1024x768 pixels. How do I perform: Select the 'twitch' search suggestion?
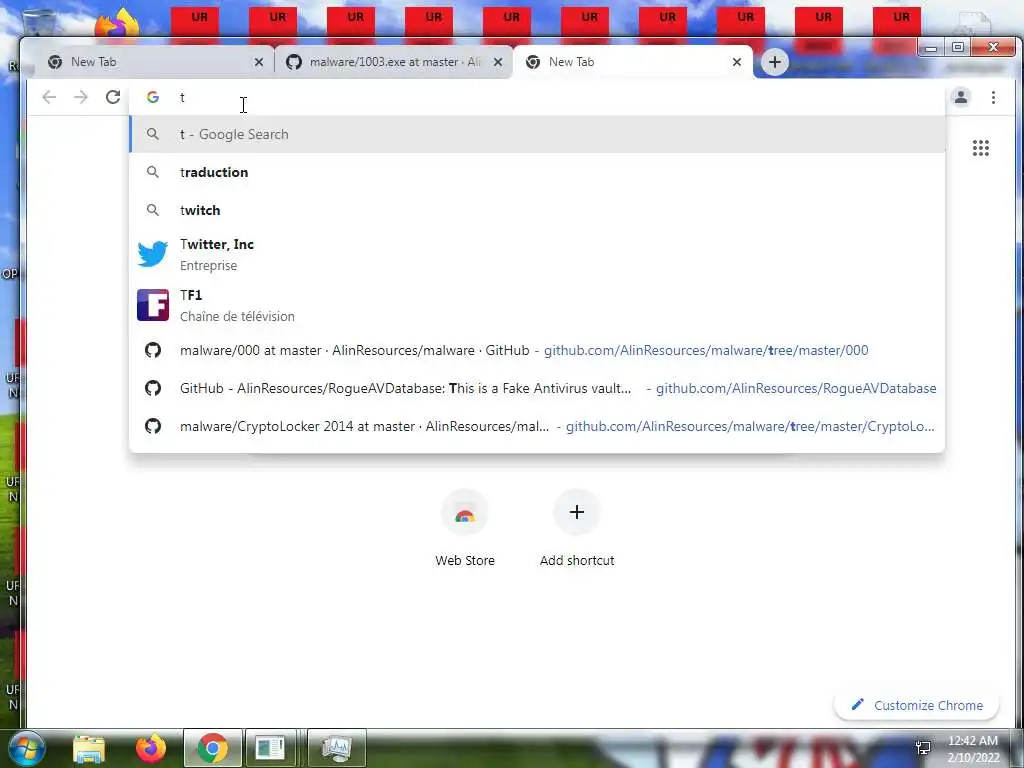click(x=537, y=210)
